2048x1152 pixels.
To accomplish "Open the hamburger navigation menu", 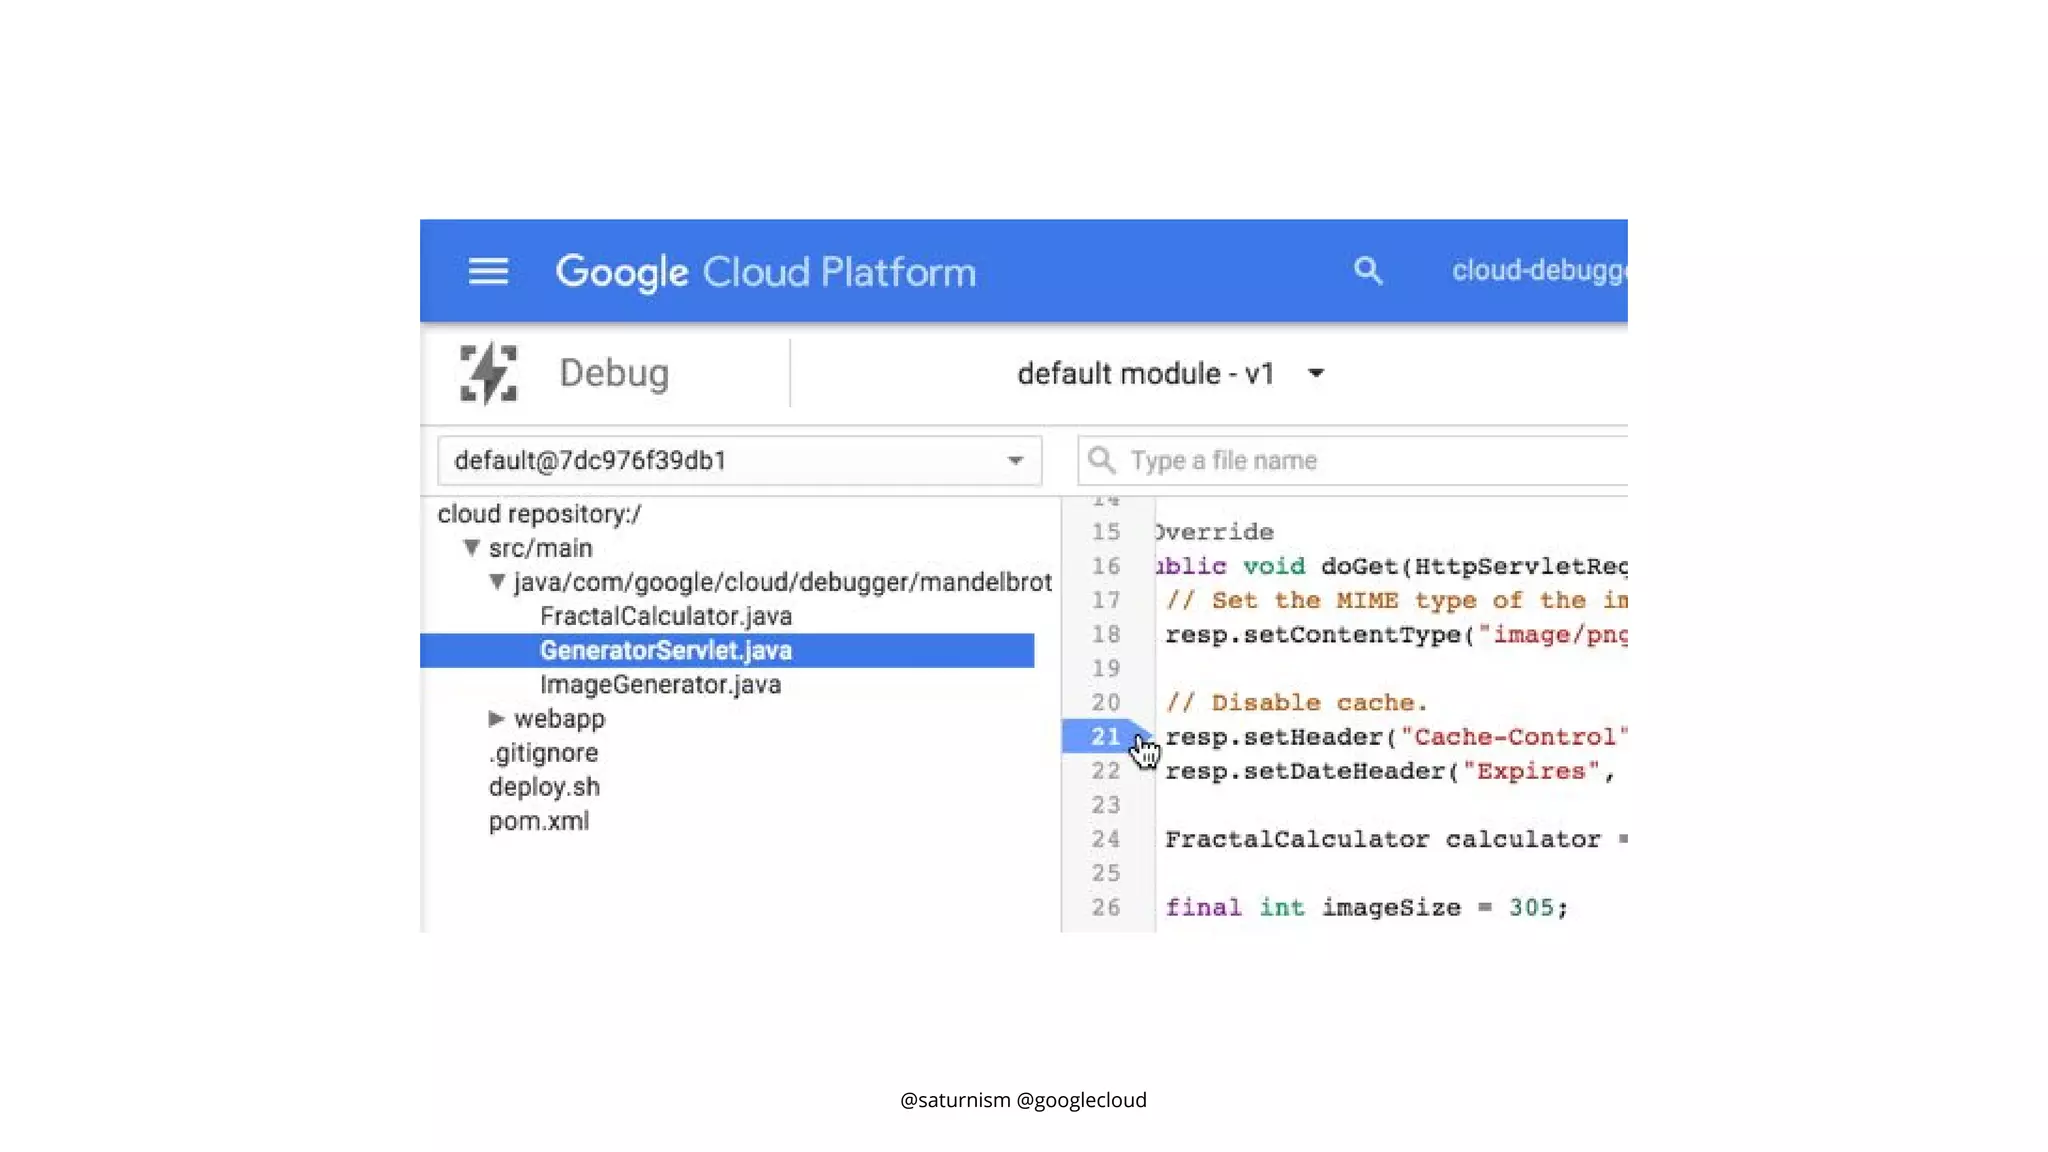I will 488,271.
